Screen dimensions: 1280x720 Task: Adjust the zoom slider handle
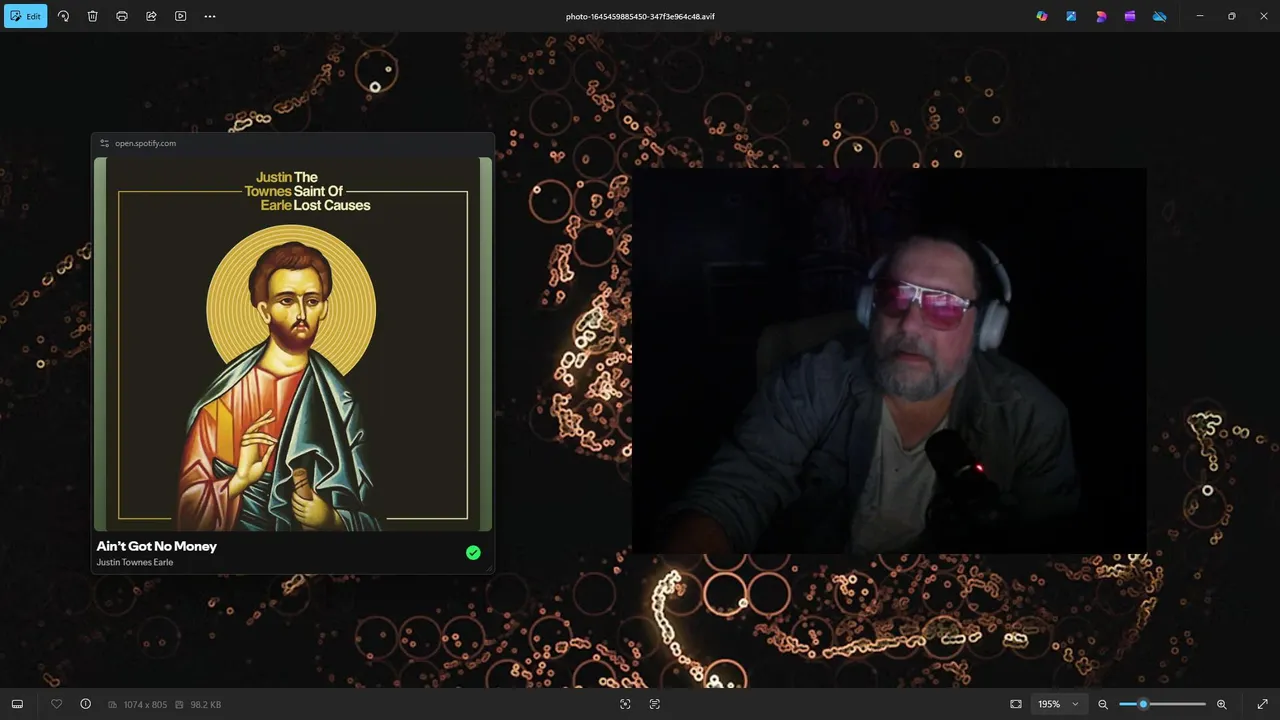(1143, 704)
